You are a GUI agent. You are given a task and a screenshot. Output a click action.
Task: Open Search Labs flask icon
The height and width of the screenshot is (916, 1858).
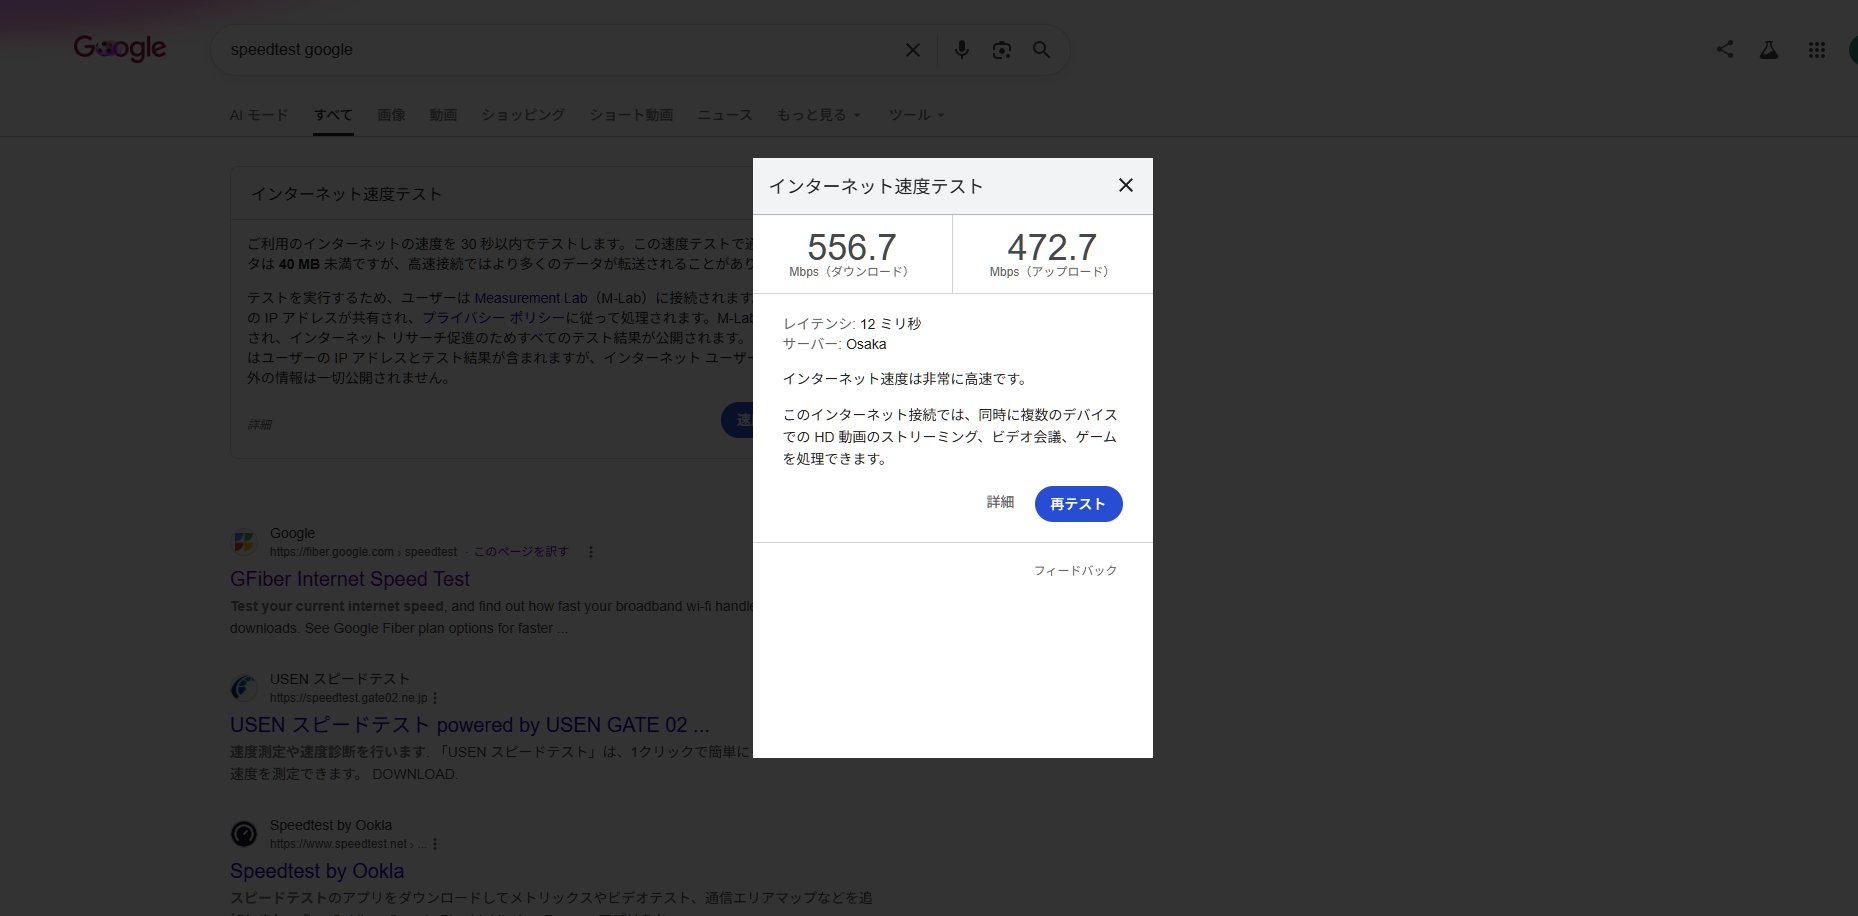[x=1769, y=49]
